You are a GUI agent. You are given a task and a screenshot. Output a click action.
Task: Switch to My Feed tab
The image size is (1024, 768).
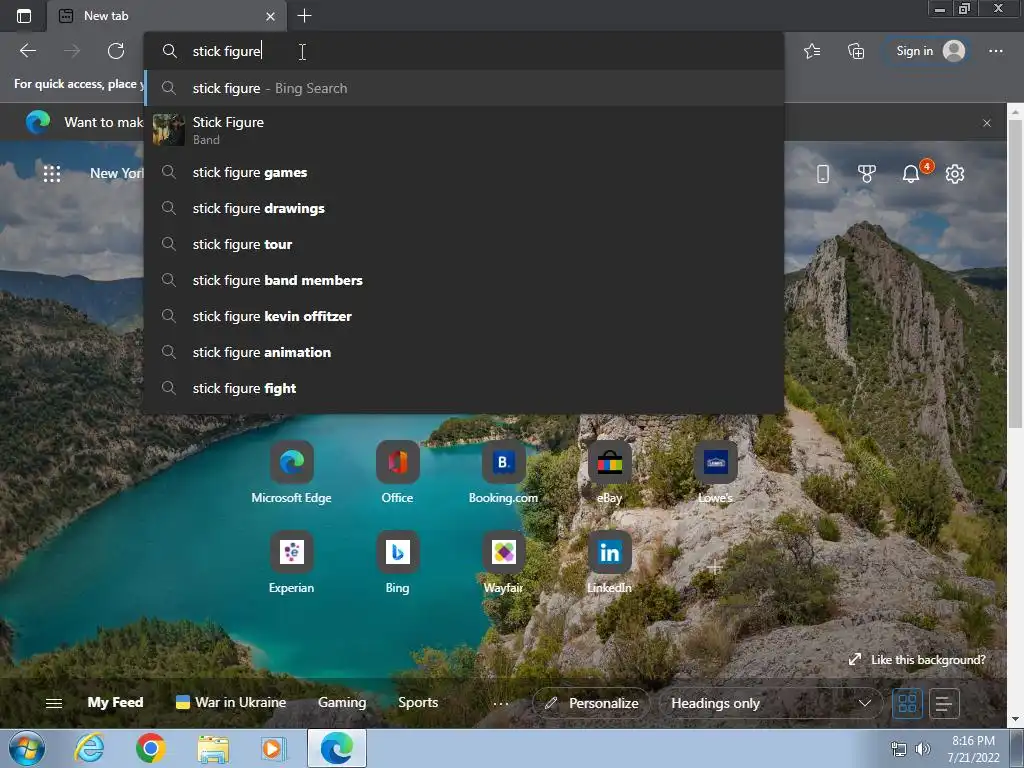pos(116,703)
